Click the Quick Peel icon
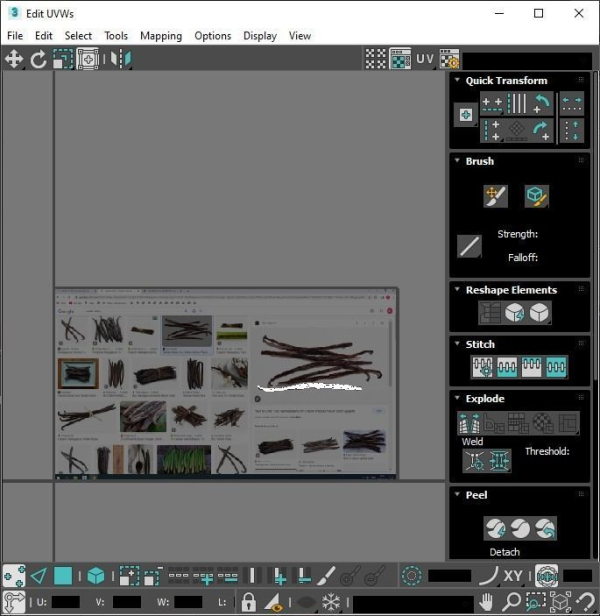Image resolution: width=600 pixels, height=616 pixels. [x=495, y=528]
